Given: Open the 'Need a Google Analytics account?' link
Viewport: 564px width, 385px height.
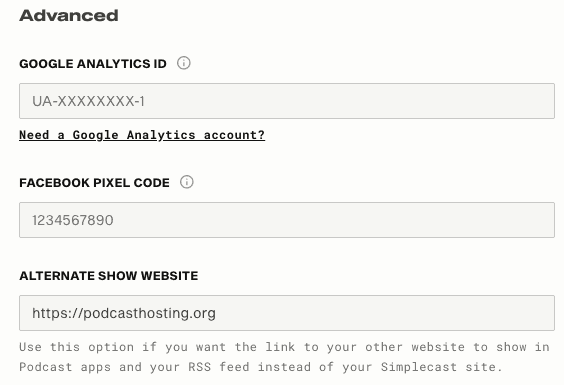Looking at the screenshot, I should pyautogui.click(x=142, y=135).
